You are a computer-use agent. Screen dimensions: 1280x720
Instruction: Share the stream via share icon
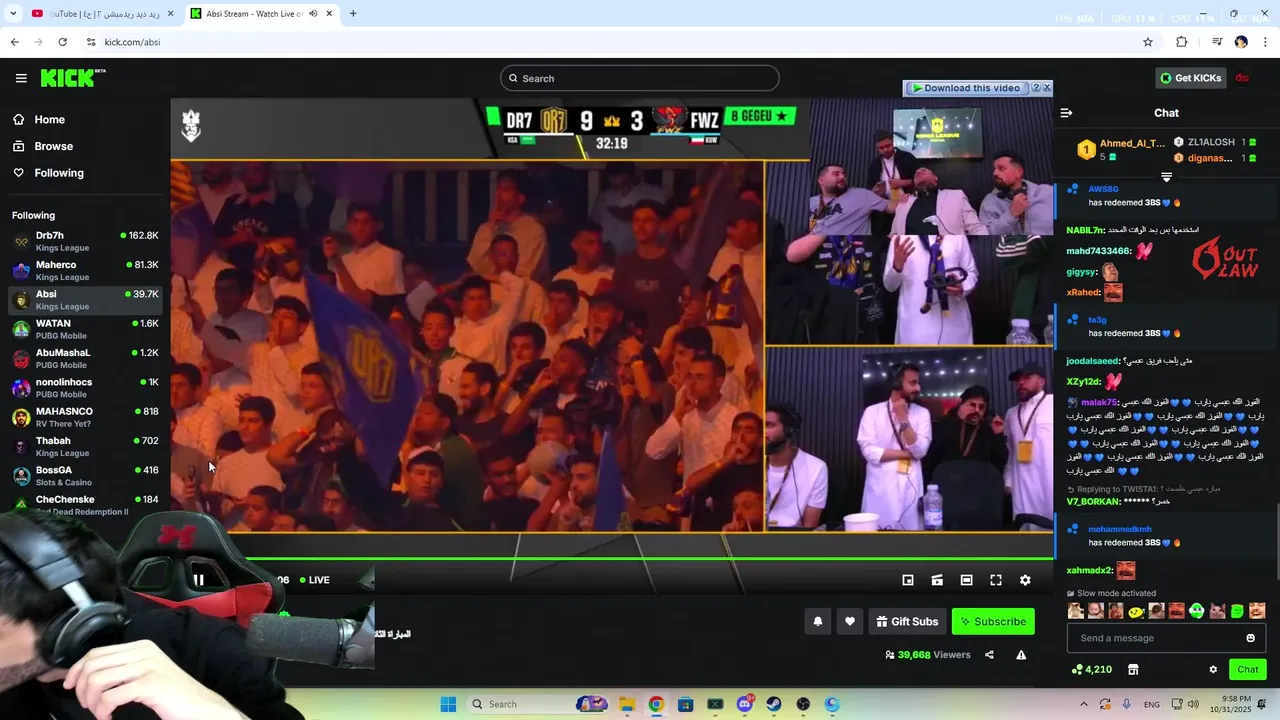click(x=989, y=655)
